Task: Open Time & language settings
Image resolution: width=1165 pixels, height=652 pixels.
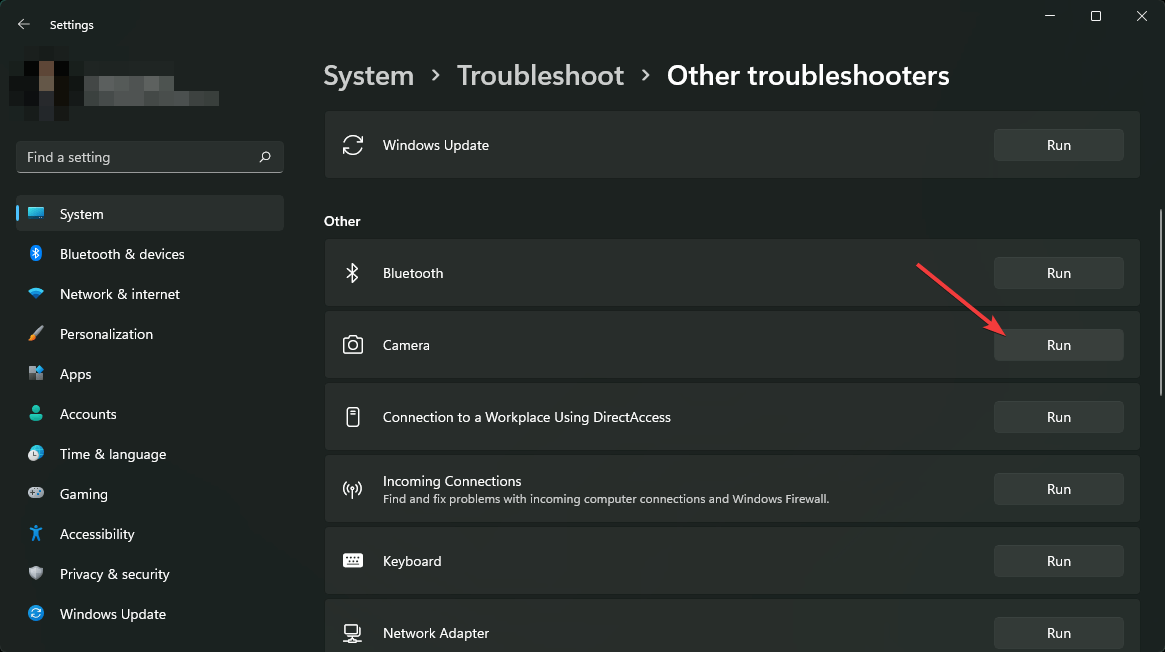Action: click(x=112, y=454)
